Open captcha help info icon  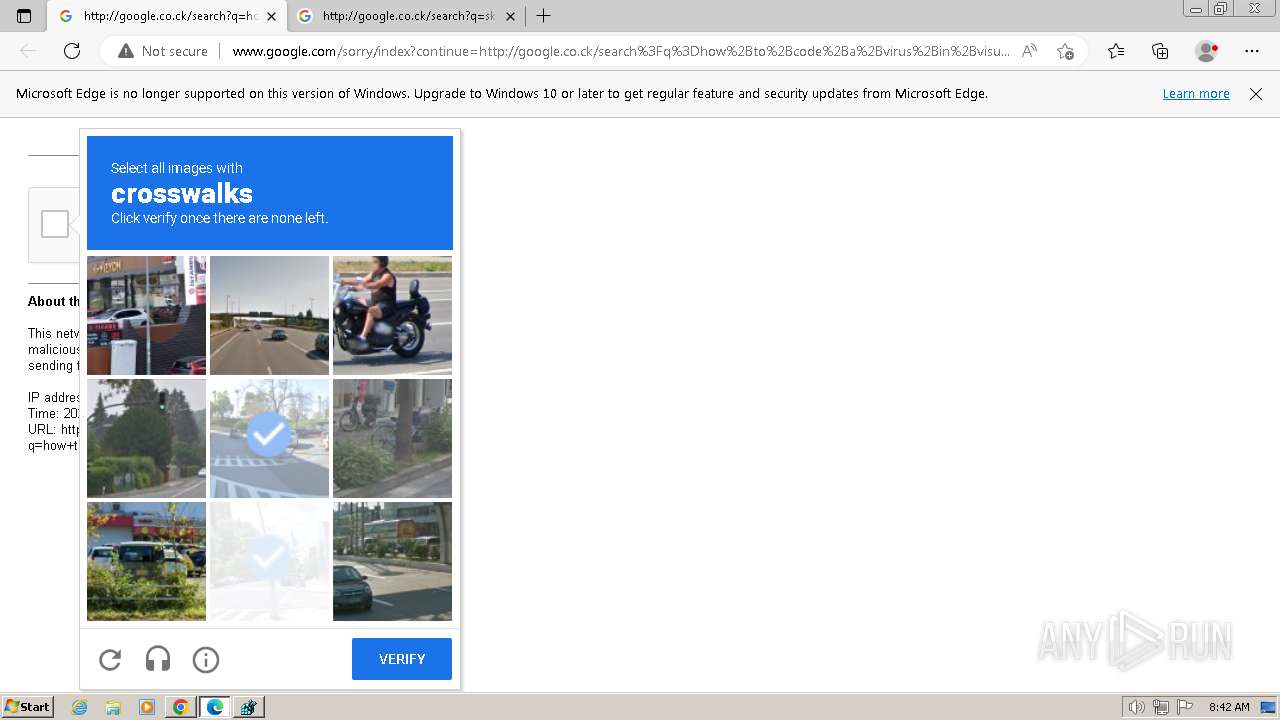[206, 659]
